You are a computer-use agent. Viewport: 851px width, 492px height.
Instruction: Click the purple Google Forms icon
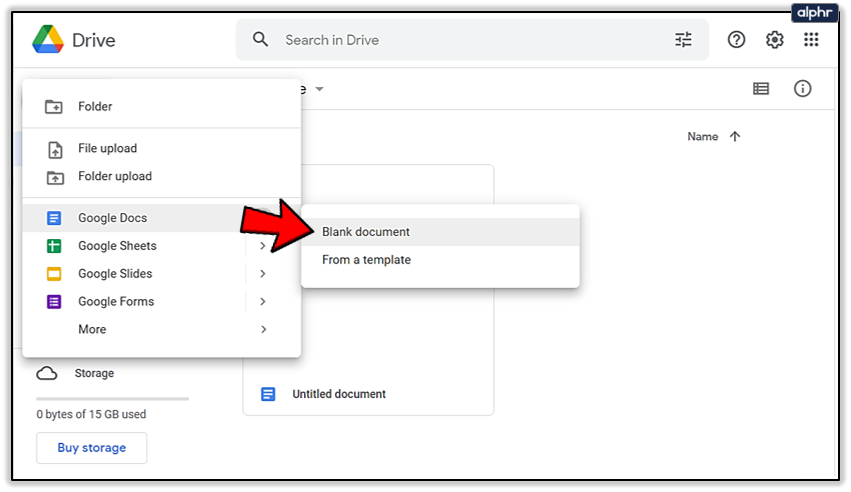[x=54, y=302]
